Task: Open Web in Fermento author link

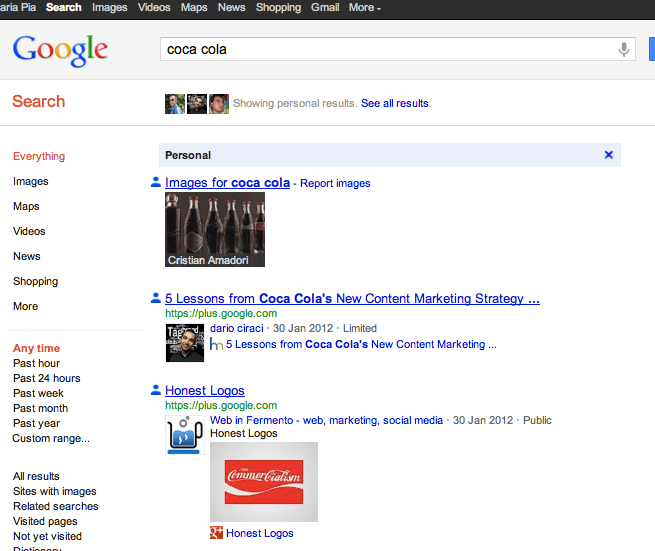Action: (x=326, y=420)
